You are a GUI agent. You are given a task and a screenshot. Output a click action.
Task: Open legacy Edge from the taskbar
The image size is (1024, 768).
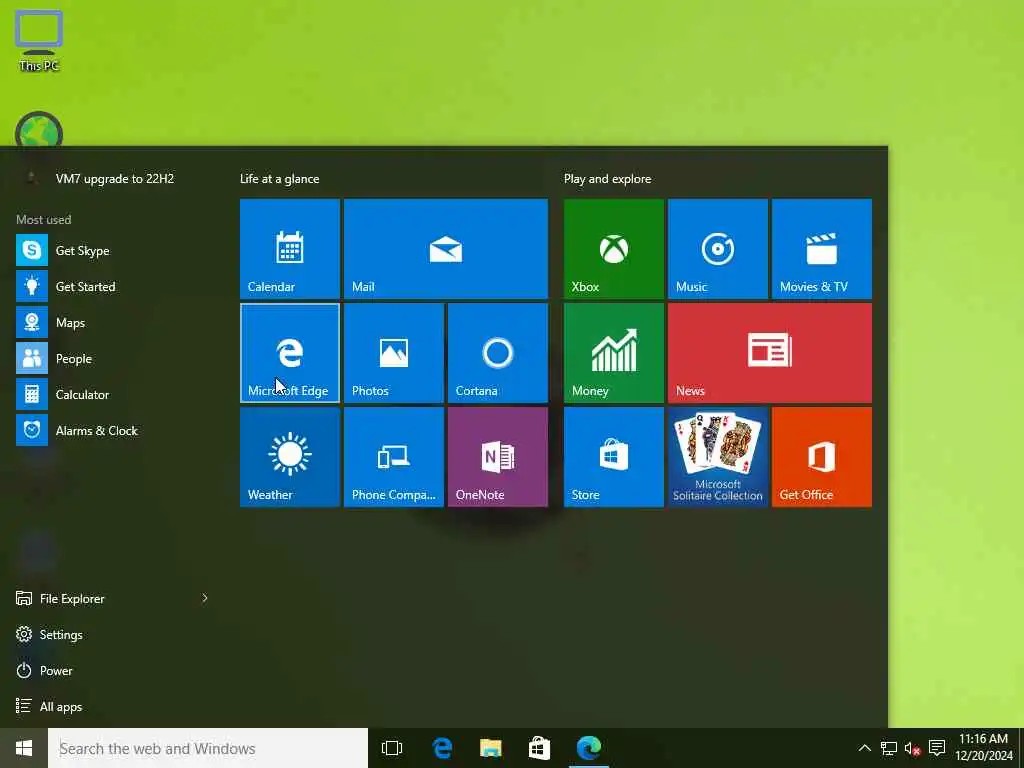[441, 748]
